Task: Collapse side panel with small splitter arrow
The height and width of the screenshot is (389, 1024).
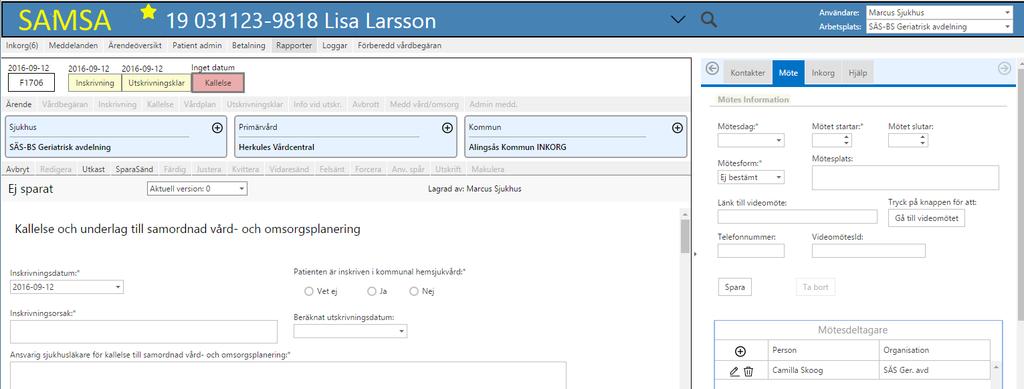Action: [696, 255]
